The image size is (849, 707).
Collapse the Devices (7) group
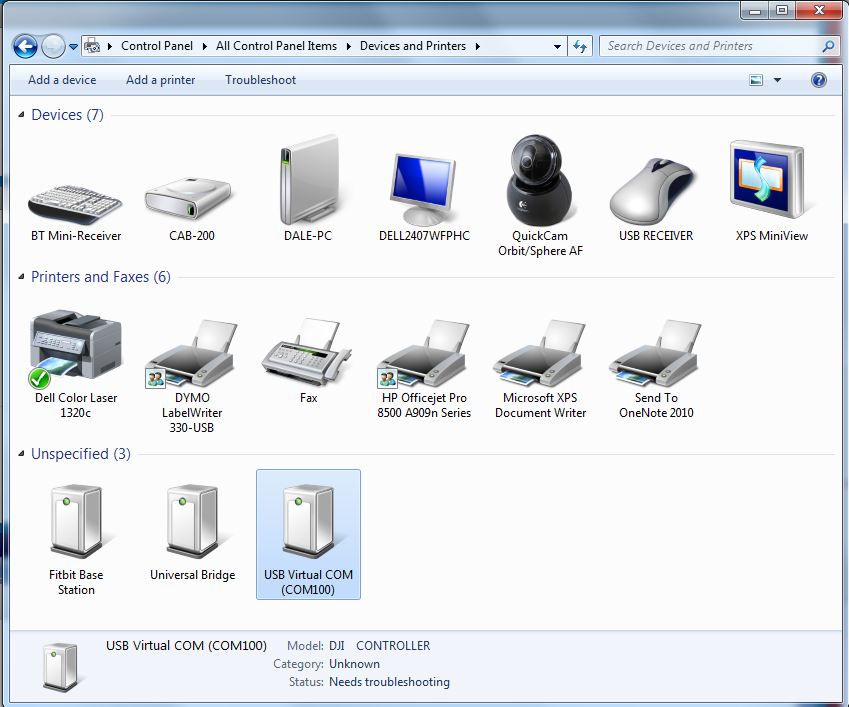coord(22,116)
